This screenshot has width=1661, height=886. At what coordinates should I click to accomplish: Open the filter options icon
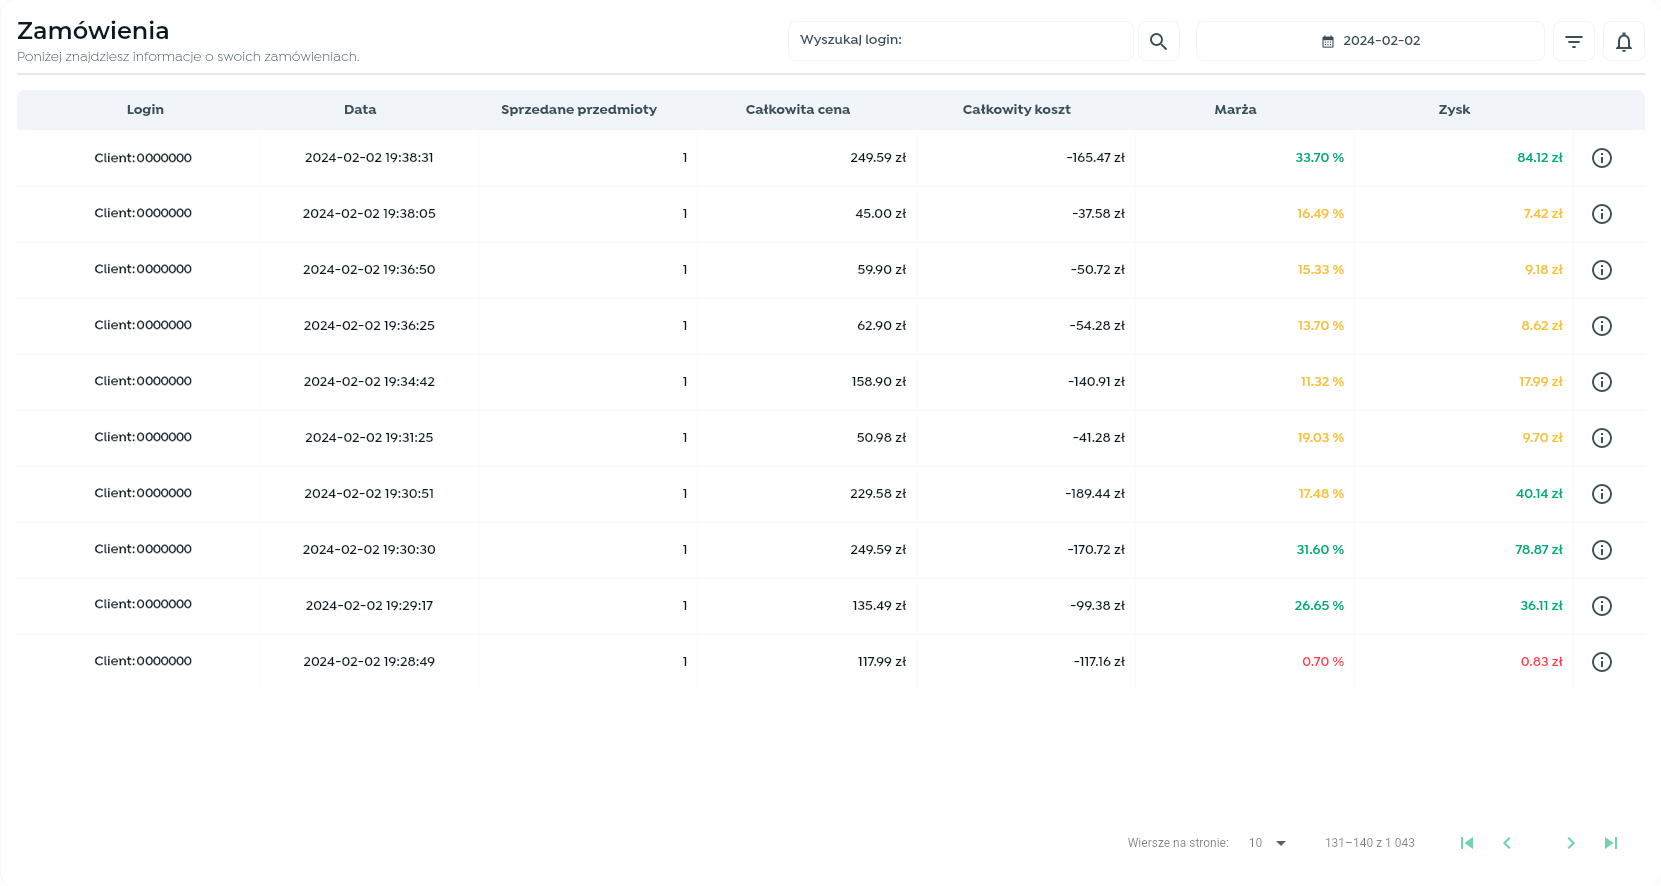tap(1573, 41)
